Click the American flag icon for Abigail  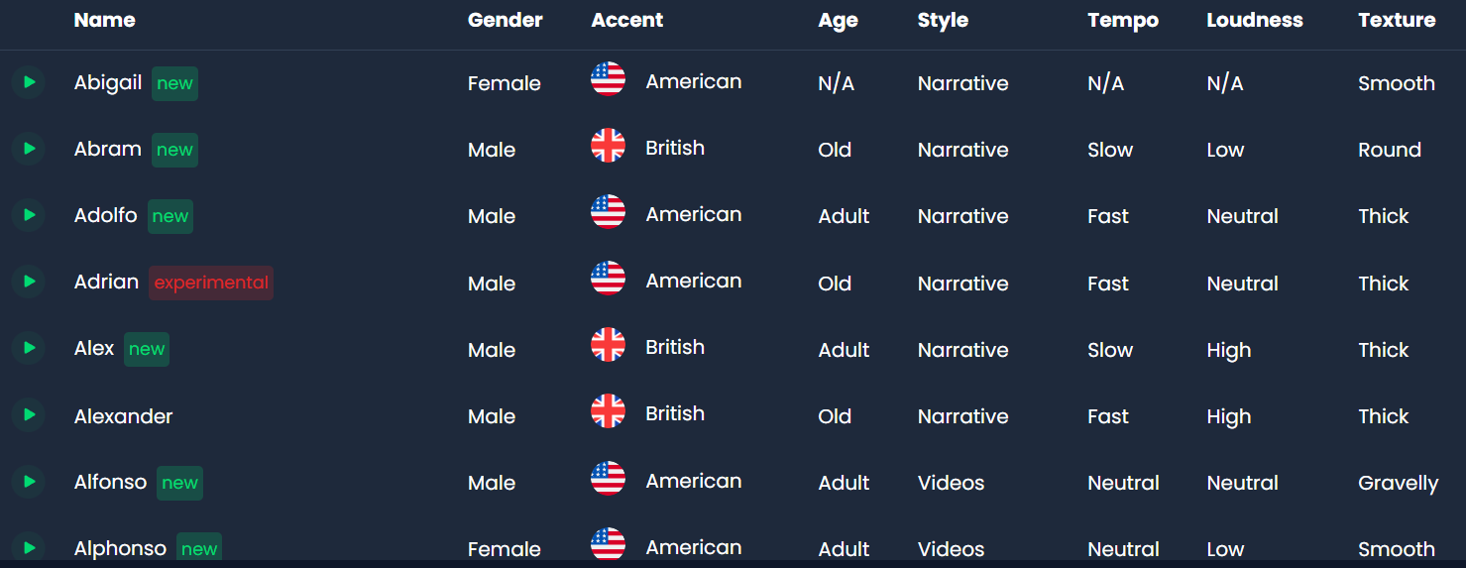[x=608, y=78]
